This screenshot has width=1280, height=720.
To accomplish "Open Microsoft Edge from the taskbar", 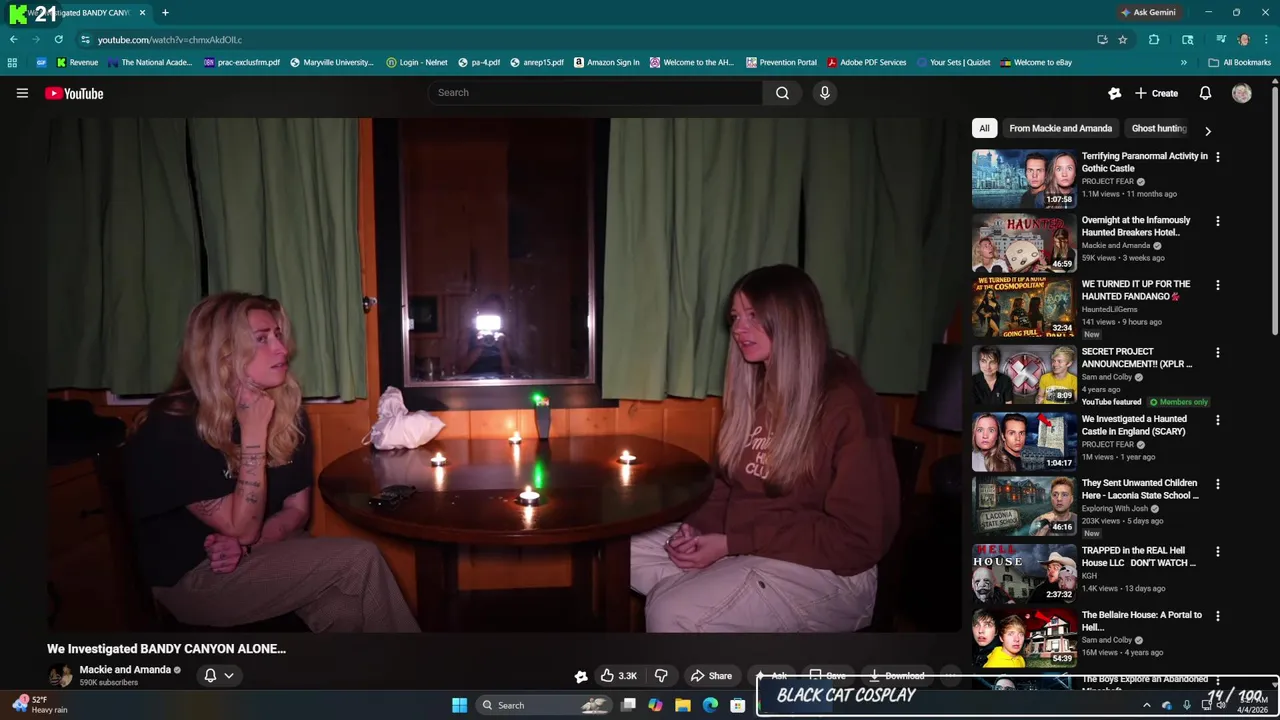I will coord(710,705).
